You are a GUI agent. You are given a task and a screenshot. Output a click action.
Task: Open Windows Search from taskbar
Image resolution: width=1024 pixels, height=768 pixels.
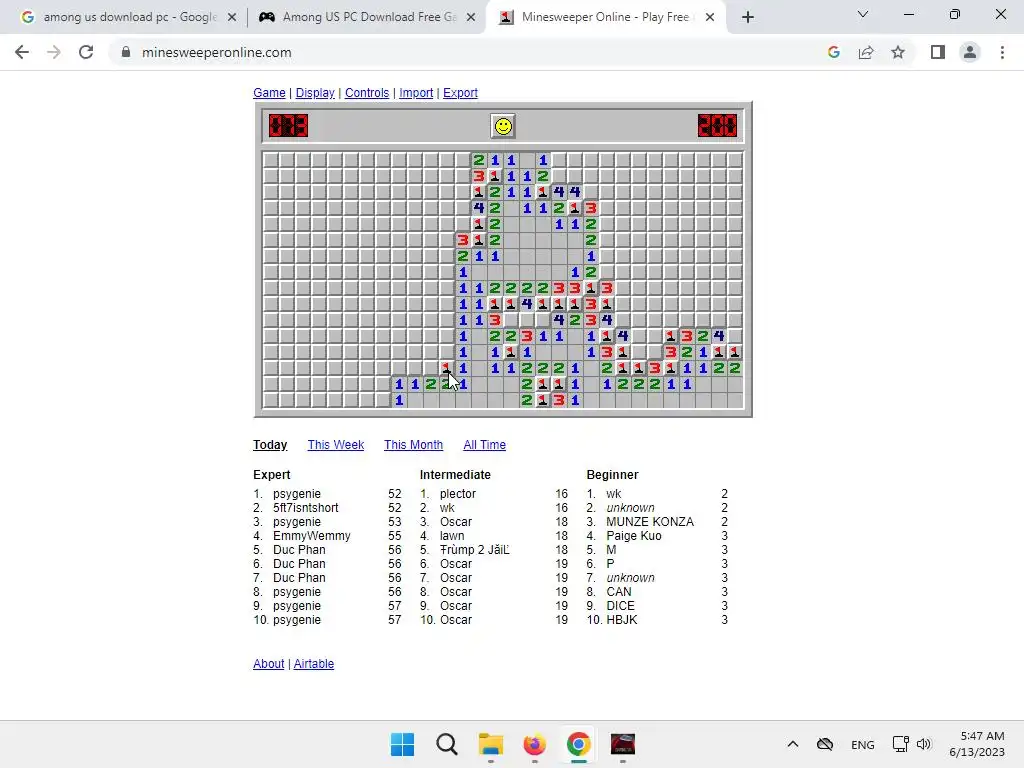point(447,744)
